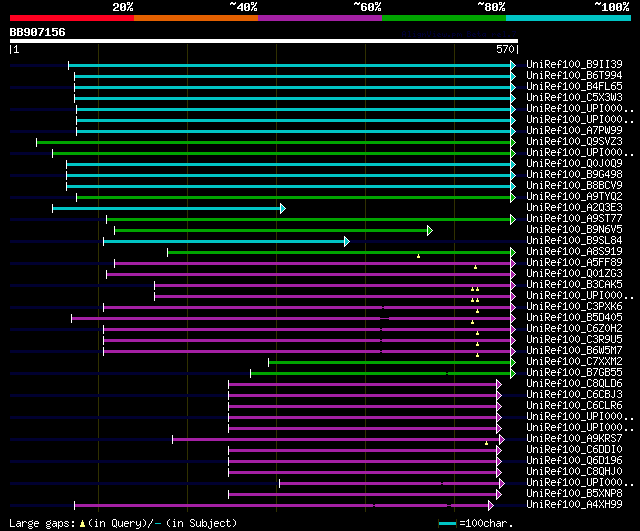Open the UniRef100_B4FL65 hit label

(574, 87)
